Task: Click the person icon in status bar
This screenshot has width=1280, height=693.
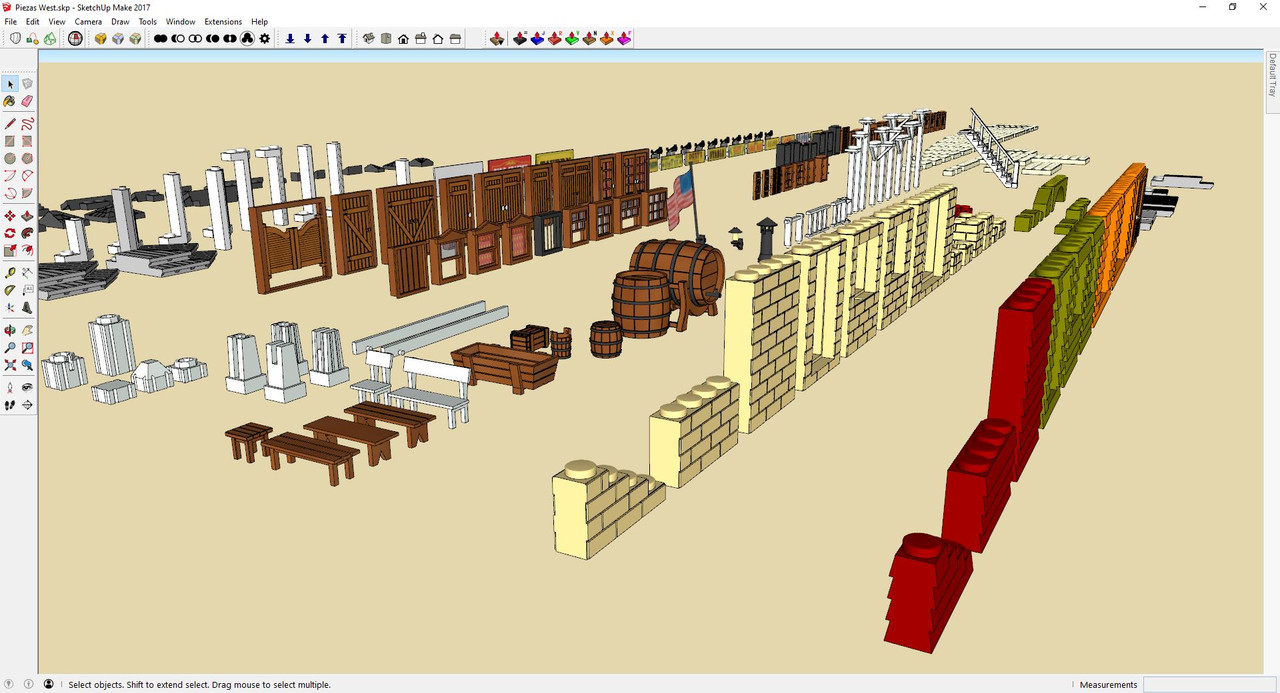Action: click(x=48, y=684)
